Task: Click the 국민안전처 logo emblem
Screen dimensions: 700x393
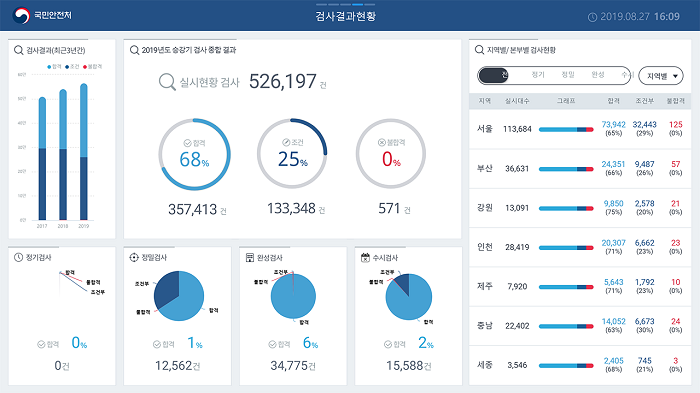Action: coord(21,16)
